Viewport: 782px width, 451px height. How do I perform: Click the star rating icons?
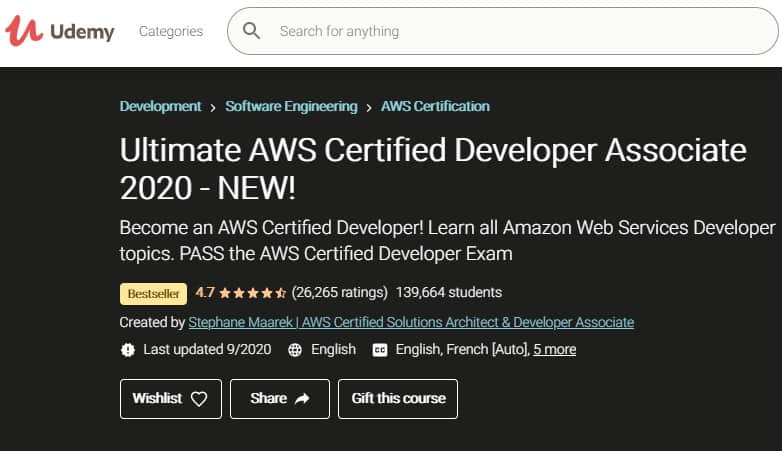(x=253, y=293)
